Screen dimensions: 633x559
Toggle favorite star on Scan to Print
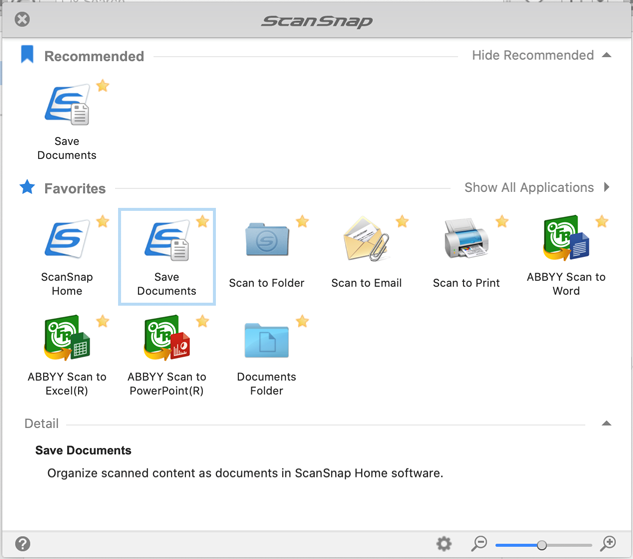coord(502,221)
